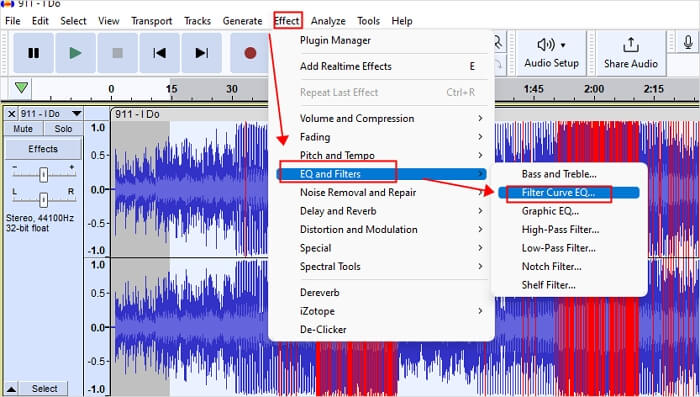Click the Pause button
This screenshot has width=700, height=397.
point(33,53)
